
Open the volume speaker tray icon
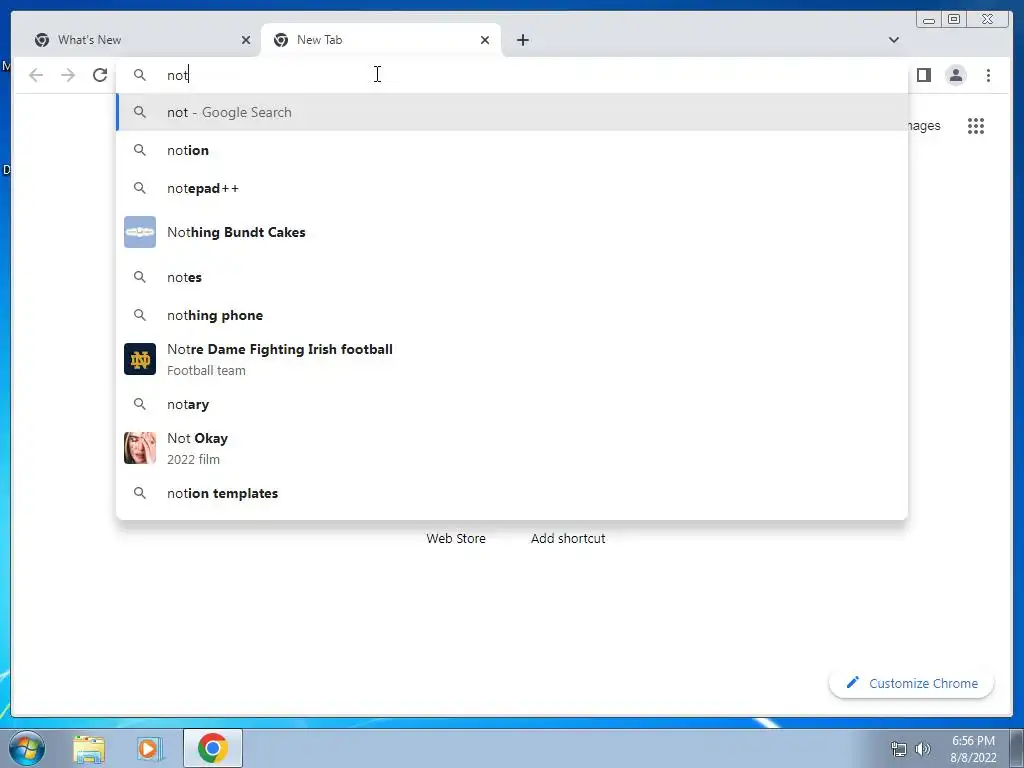point(923,749)
